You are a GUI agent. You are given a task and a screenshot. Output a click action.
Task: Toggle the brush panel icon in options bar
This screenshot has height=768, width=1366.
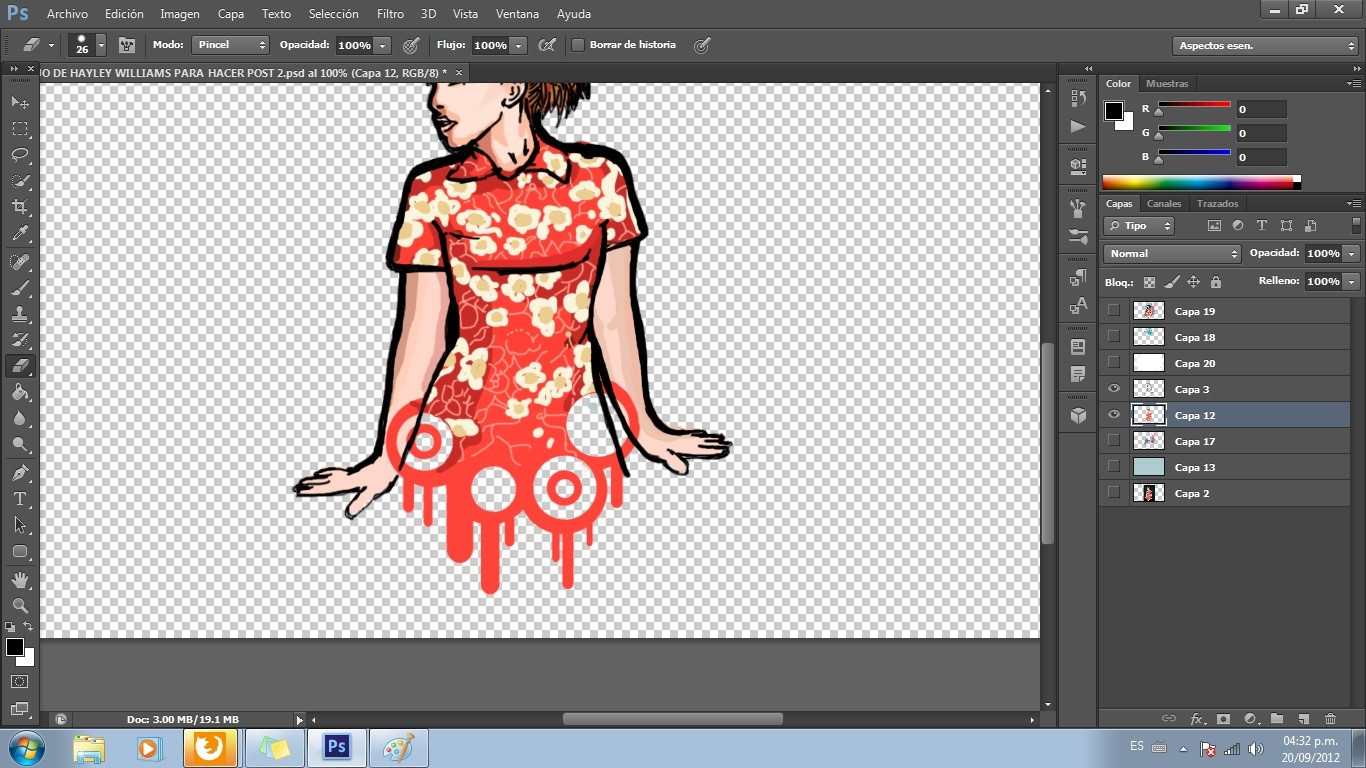click(127, 45)
